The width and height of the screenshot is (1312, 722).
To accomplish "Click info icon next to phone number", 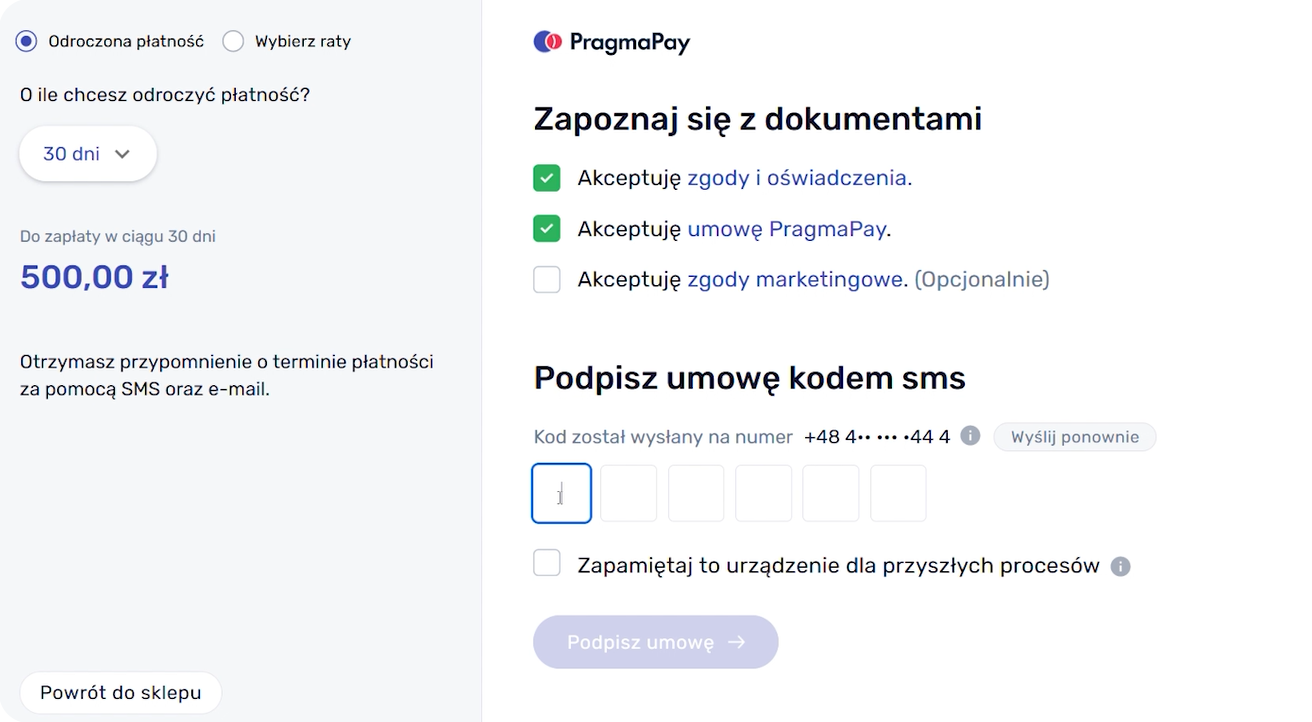I will pyautogui.click(x=969, y=436).
